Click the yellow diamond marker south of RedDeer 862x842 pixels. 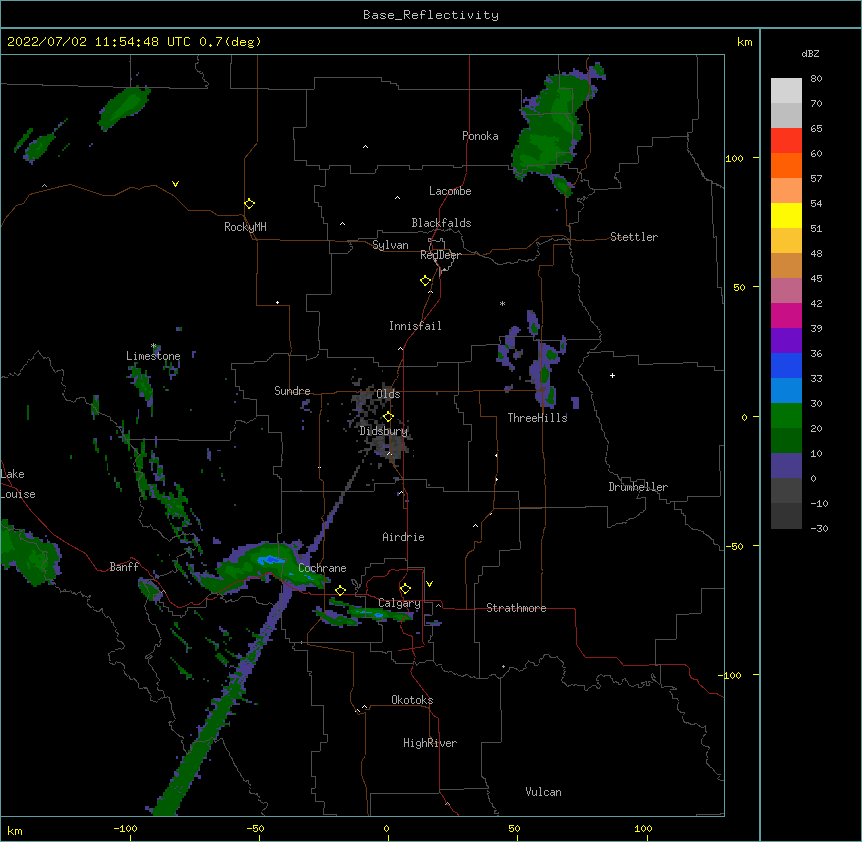(x=426, y=281)
